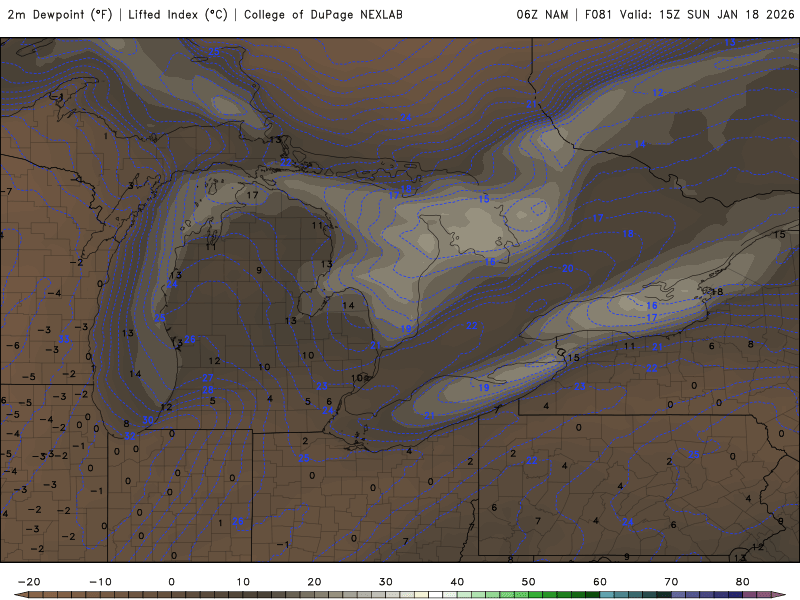Click the black "-7" dewpoint value
The height and width of the screenshot is (600, 800).
7,192
